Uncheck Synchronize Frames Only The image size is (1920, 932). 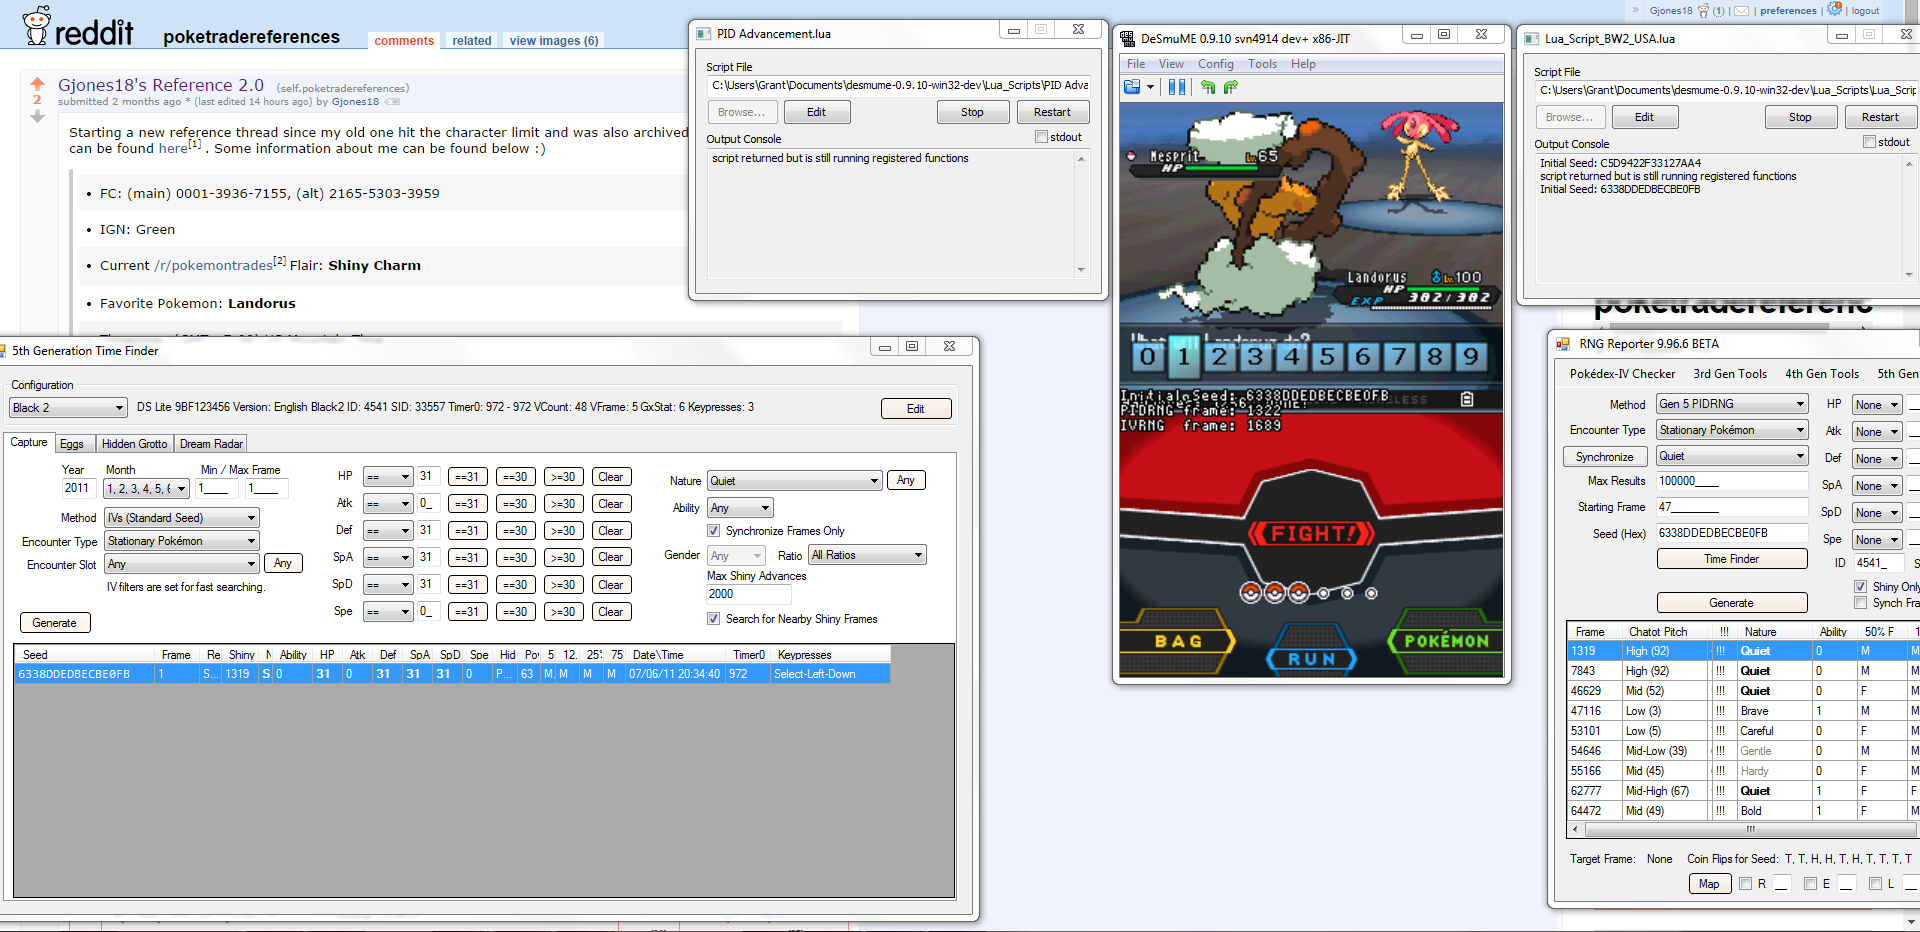coord(713,531)
